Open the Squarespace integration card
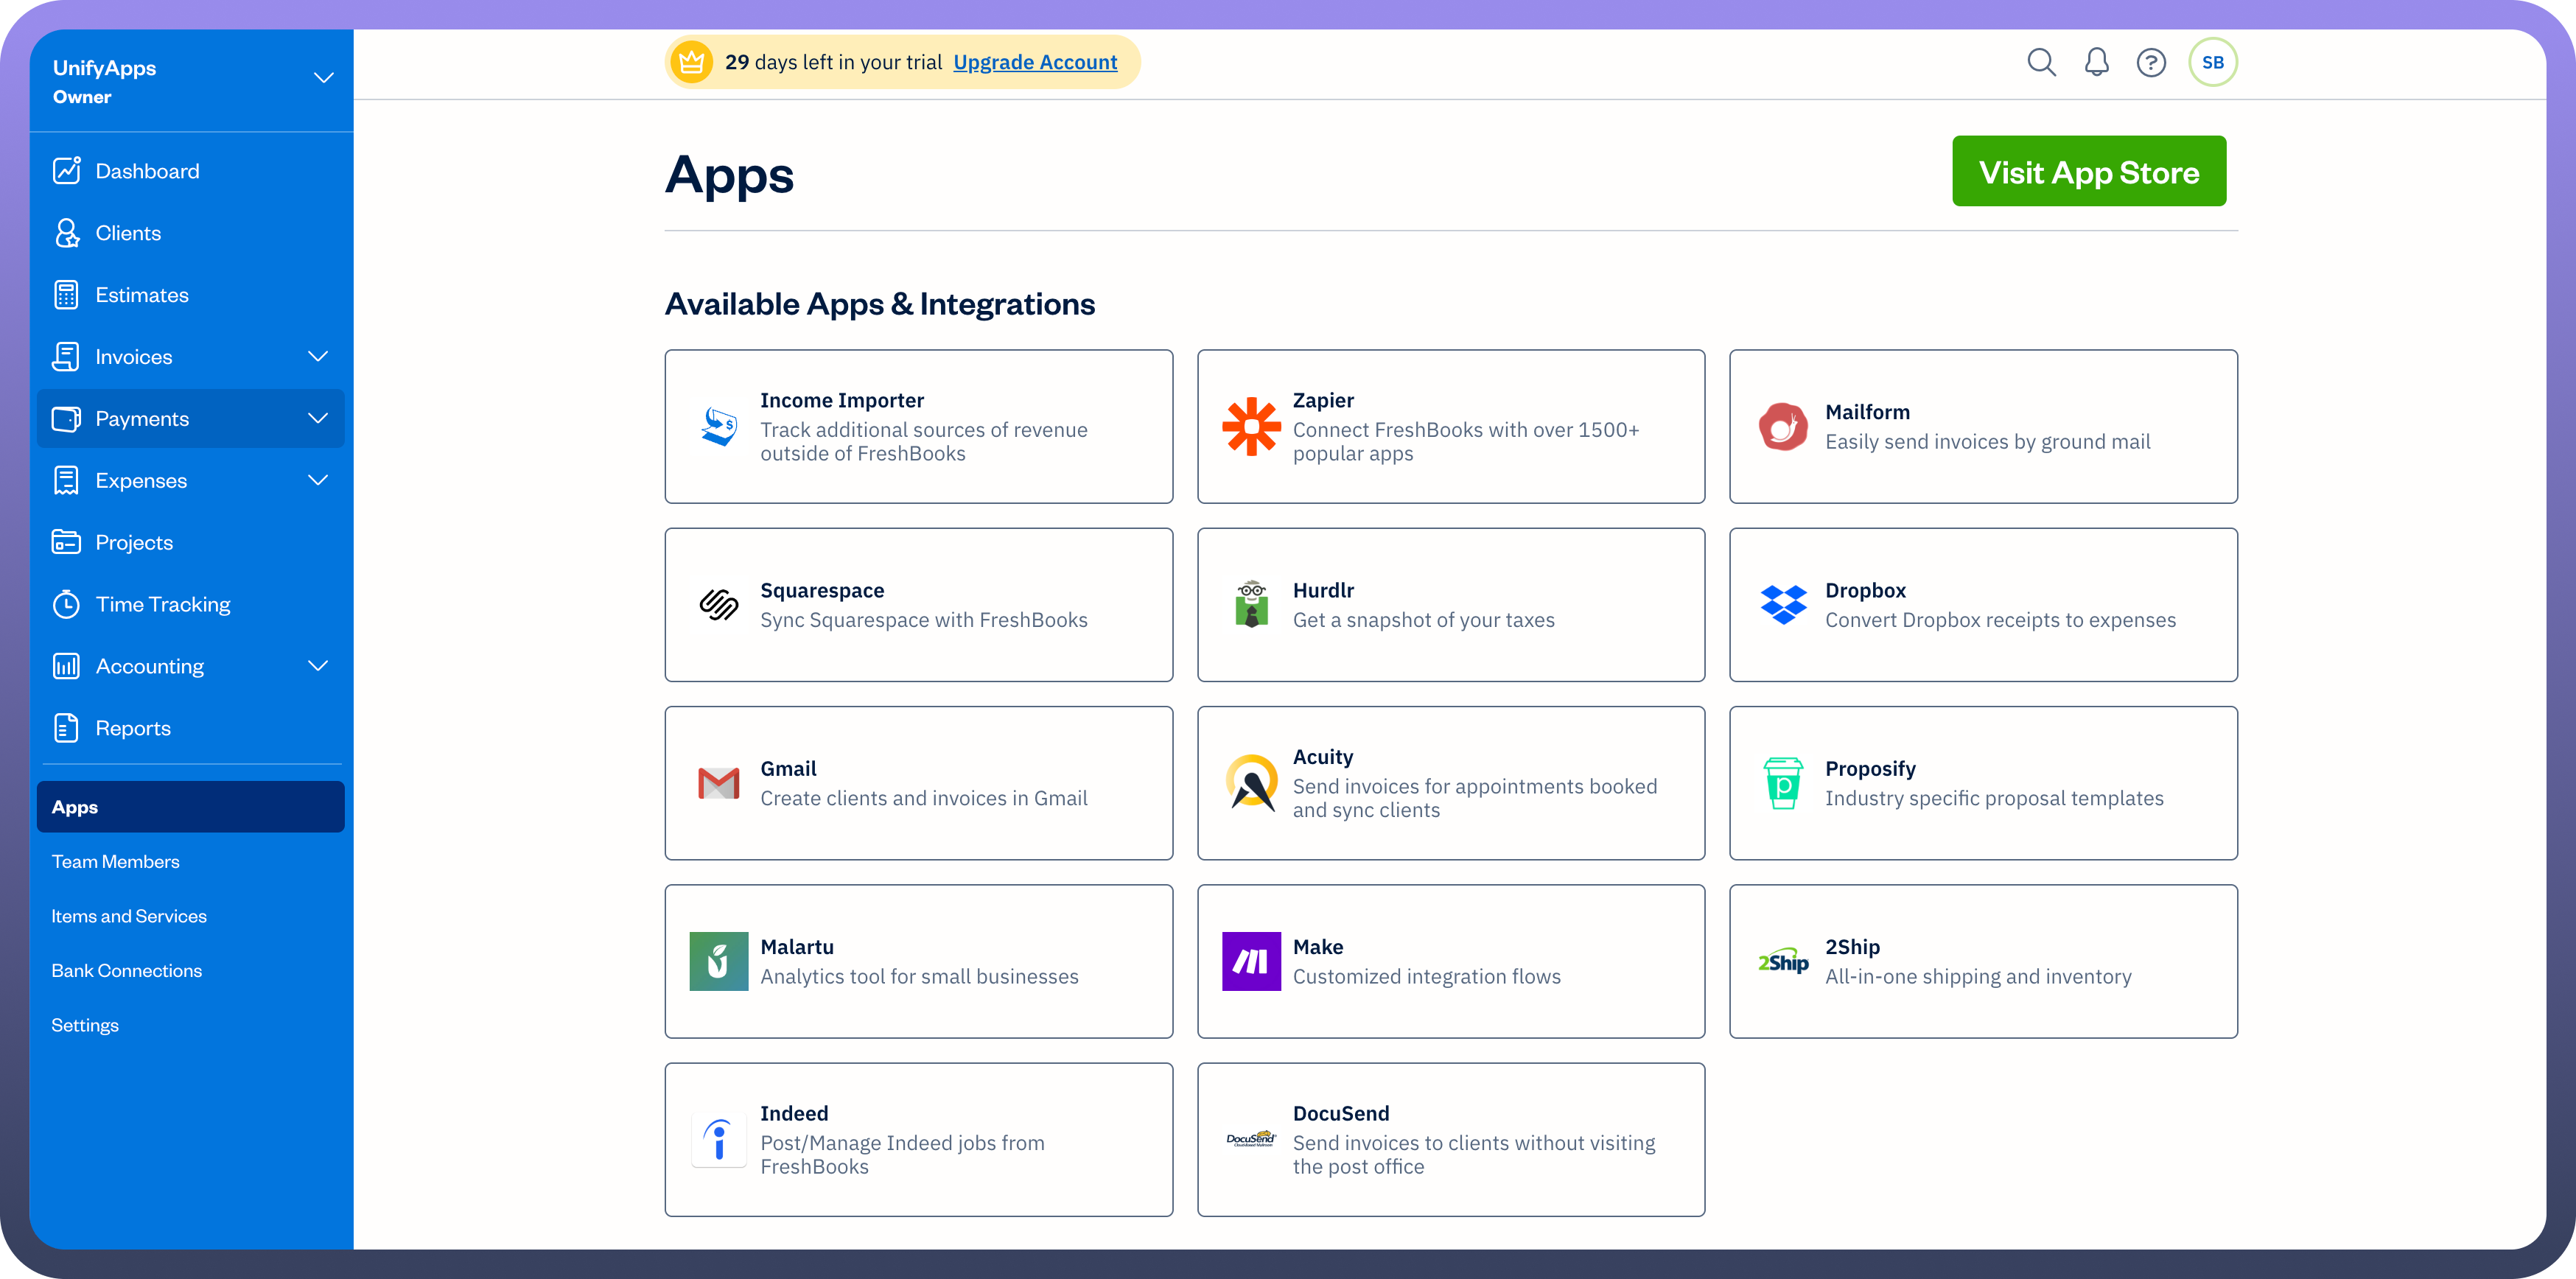The image size is (2576, 1279). coord(918,605)
